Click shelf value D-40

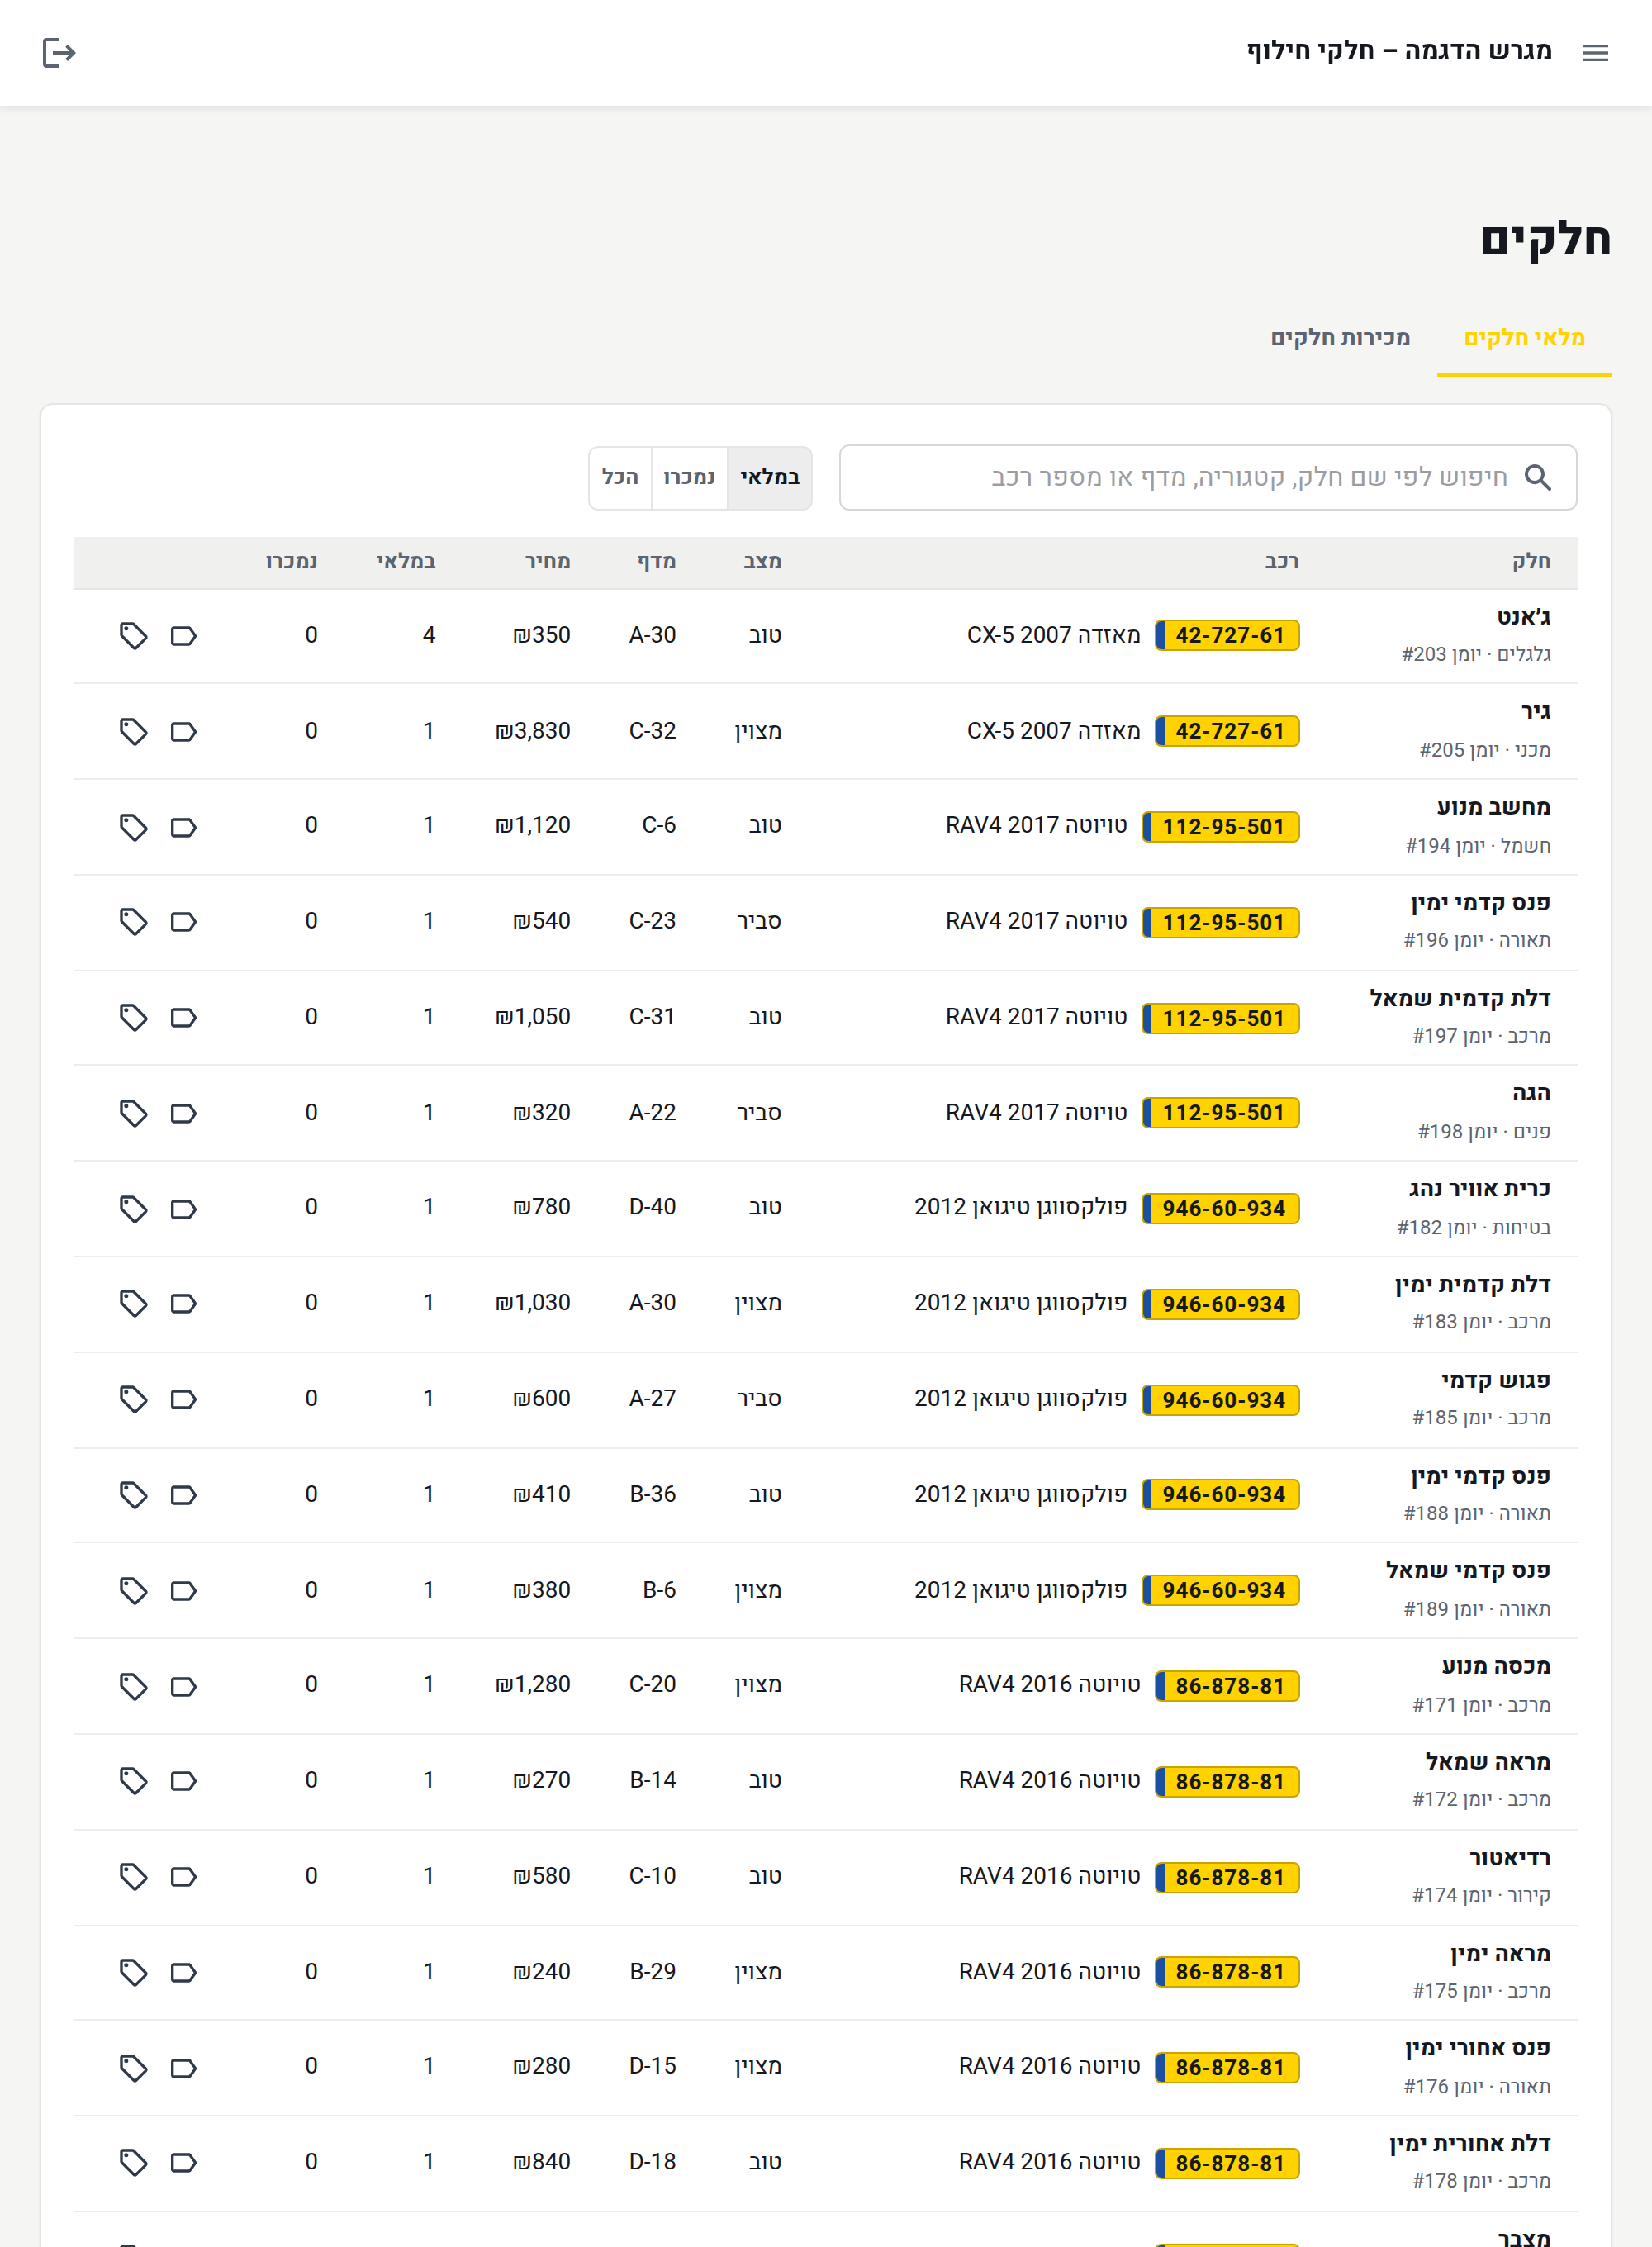[652, 1207]
